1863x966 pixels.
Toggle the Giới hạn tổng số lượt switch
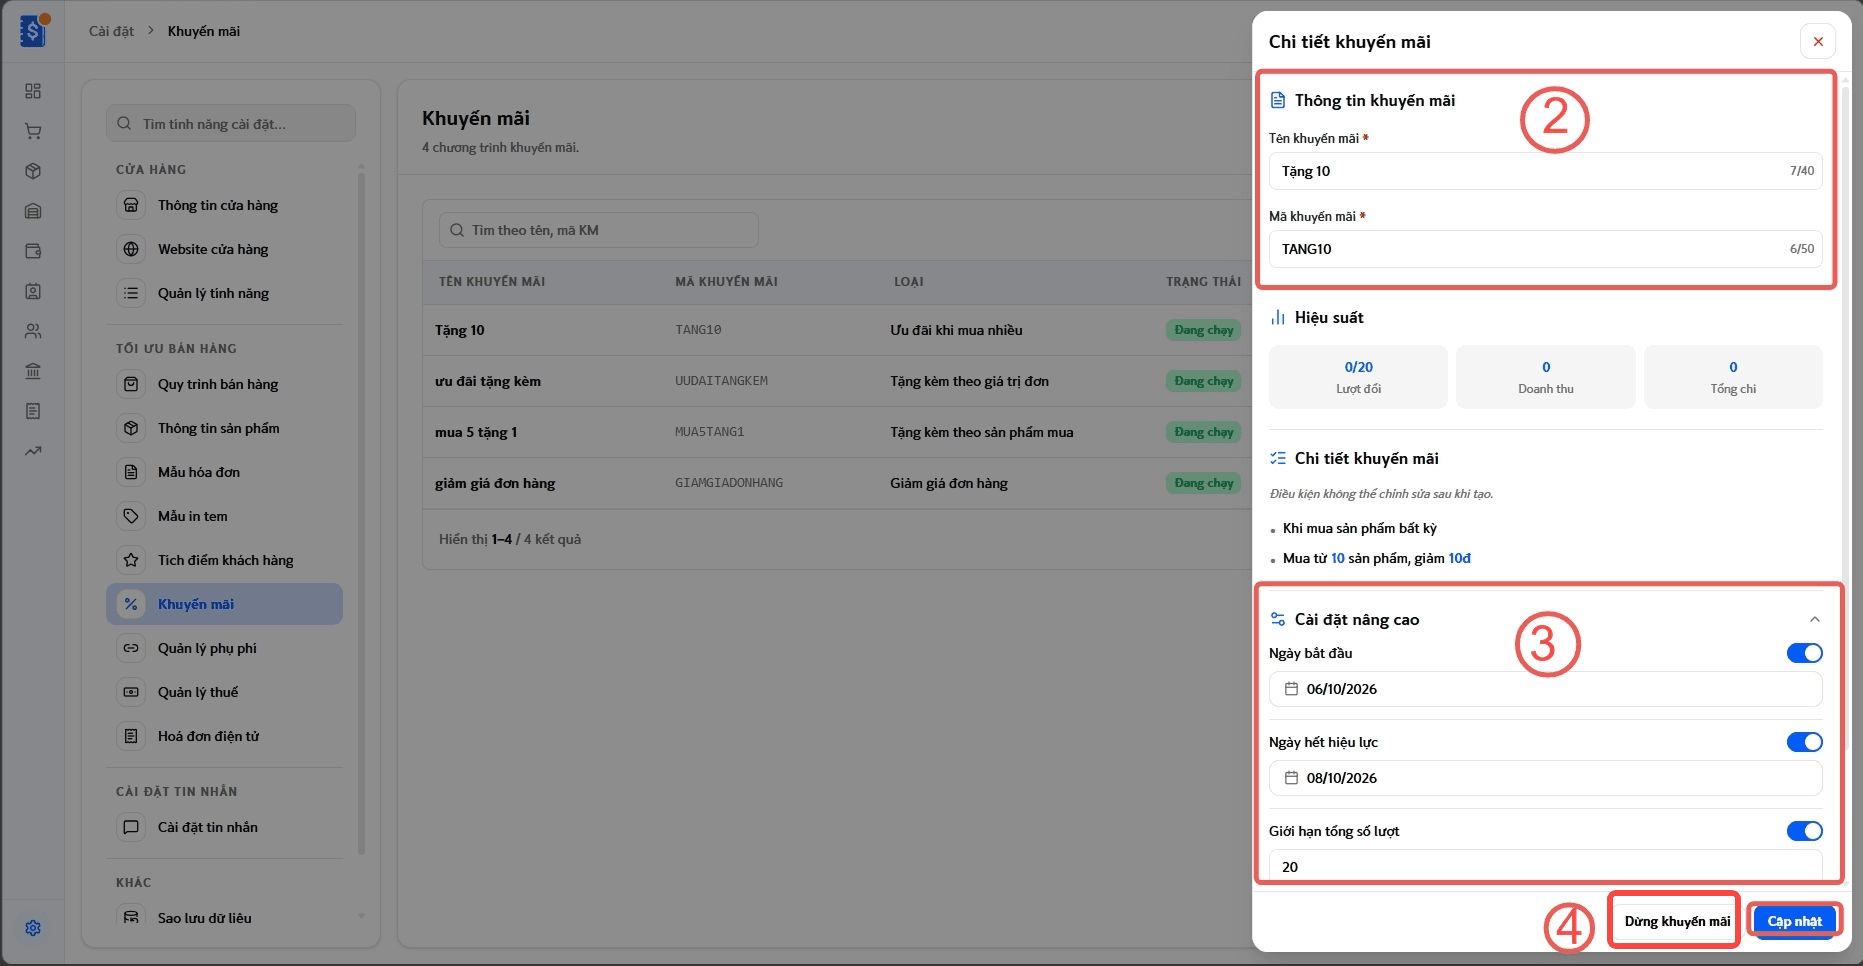click(x=1804, y=831)
